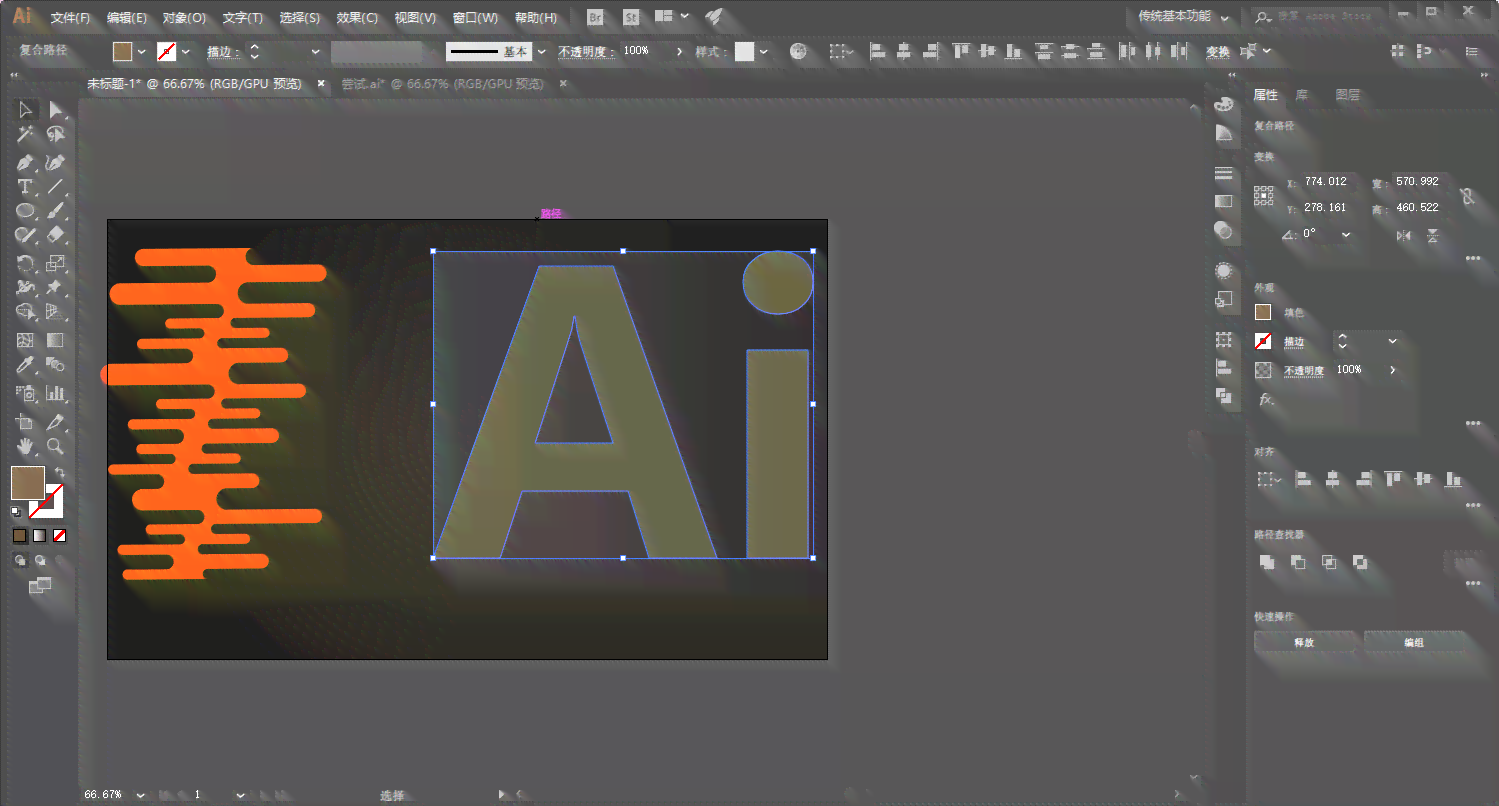Click Unite in Pathfinder section

(x=1267, y=562)
